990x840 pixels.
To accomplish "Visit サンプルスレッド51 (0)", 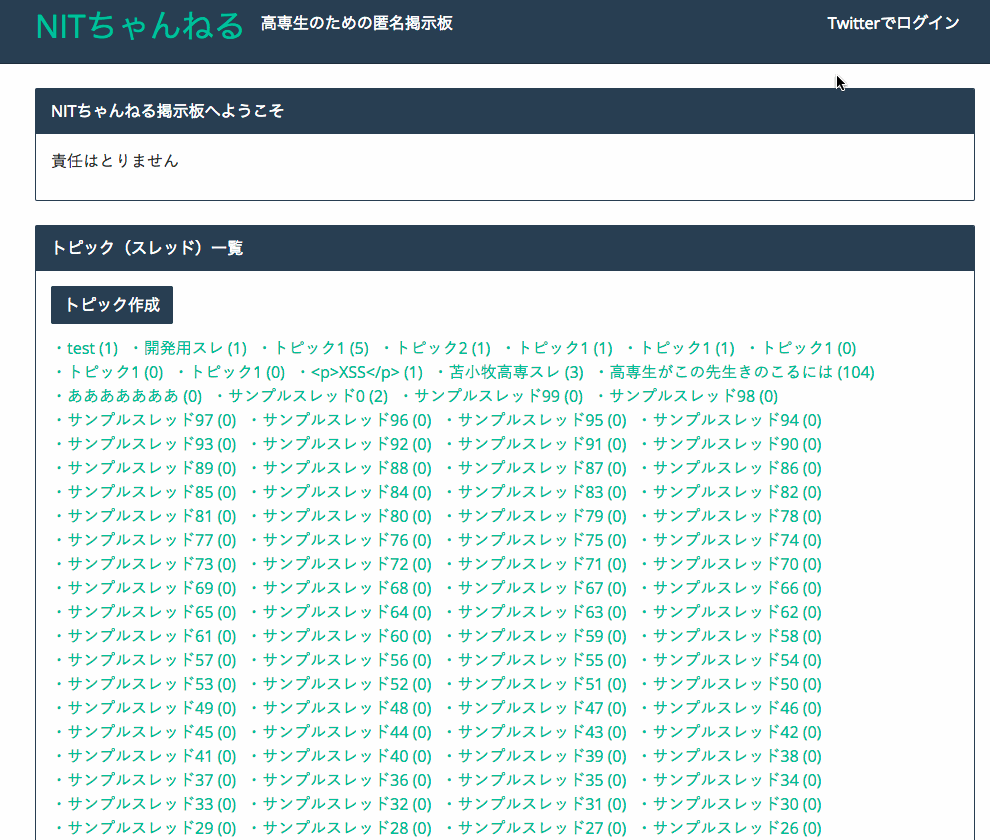I will coord(542,684).
